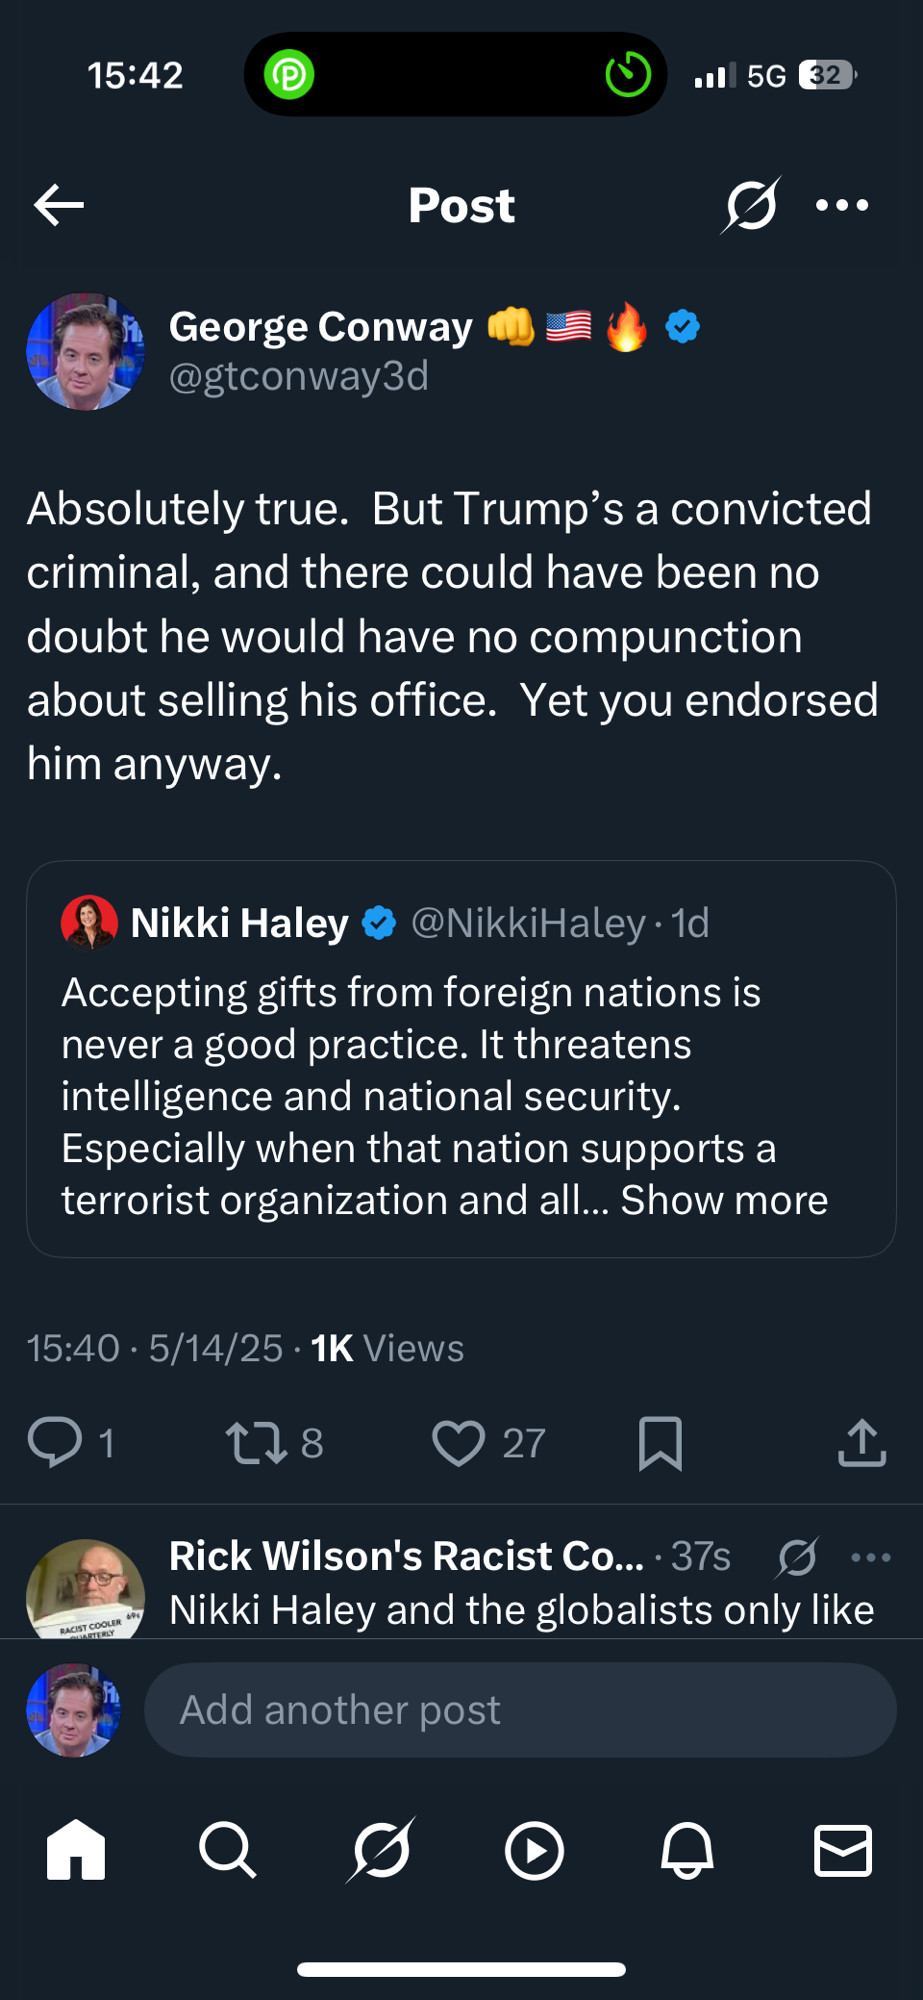
Task: Open Notifications bell tab
Action: tap(688, 1850)
